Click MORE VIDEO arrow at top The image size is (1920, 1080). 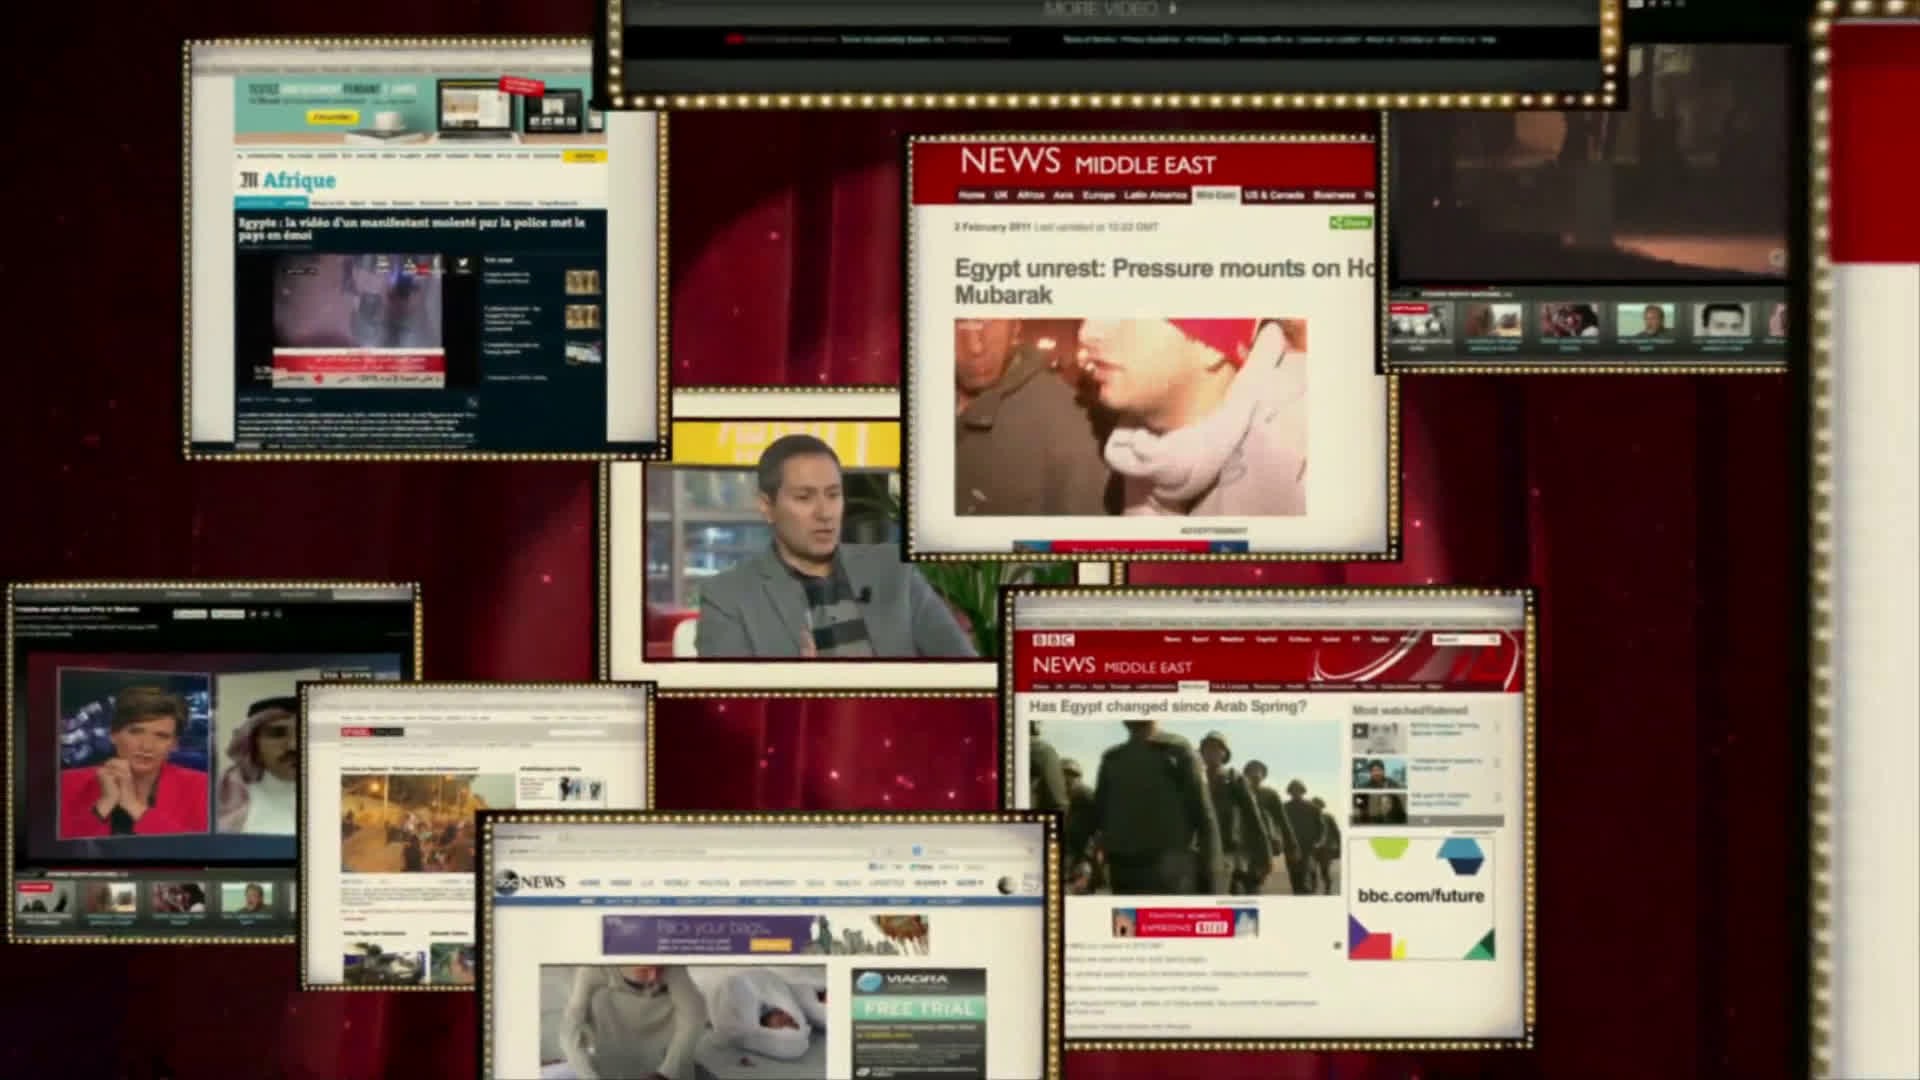[1173, 9]
